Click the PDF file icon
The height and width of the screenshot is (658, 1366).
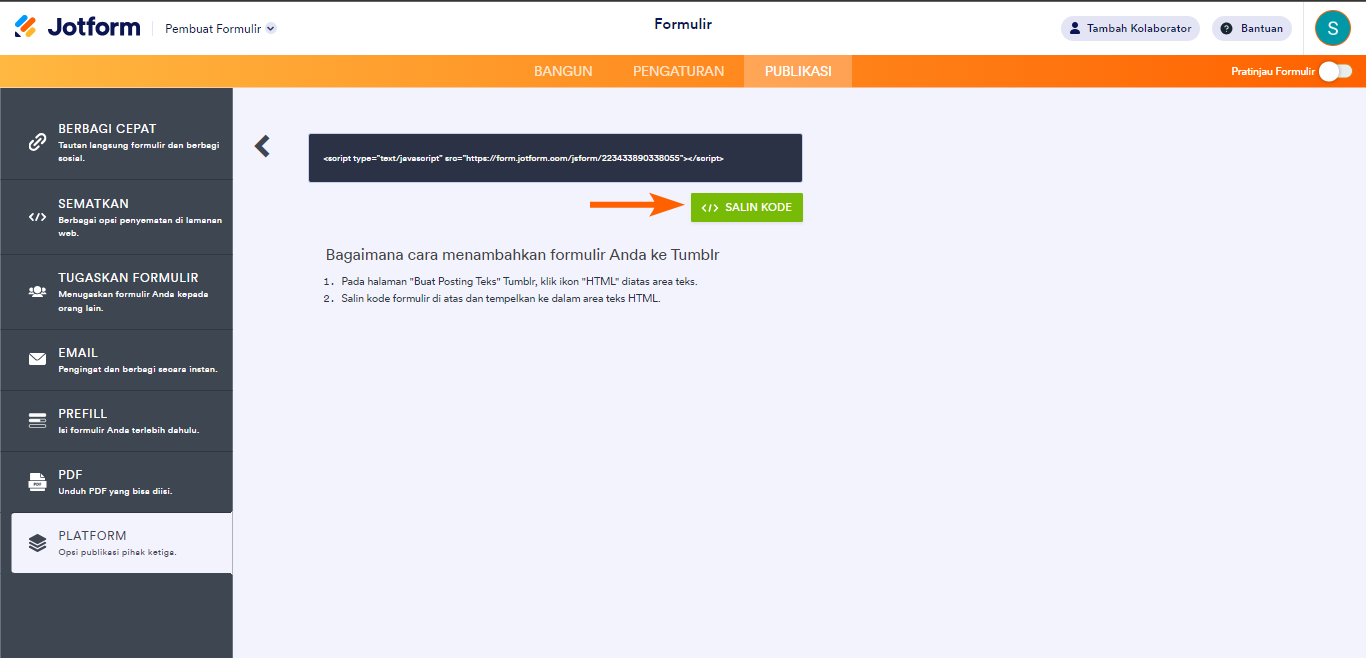(x=37, y=482)
